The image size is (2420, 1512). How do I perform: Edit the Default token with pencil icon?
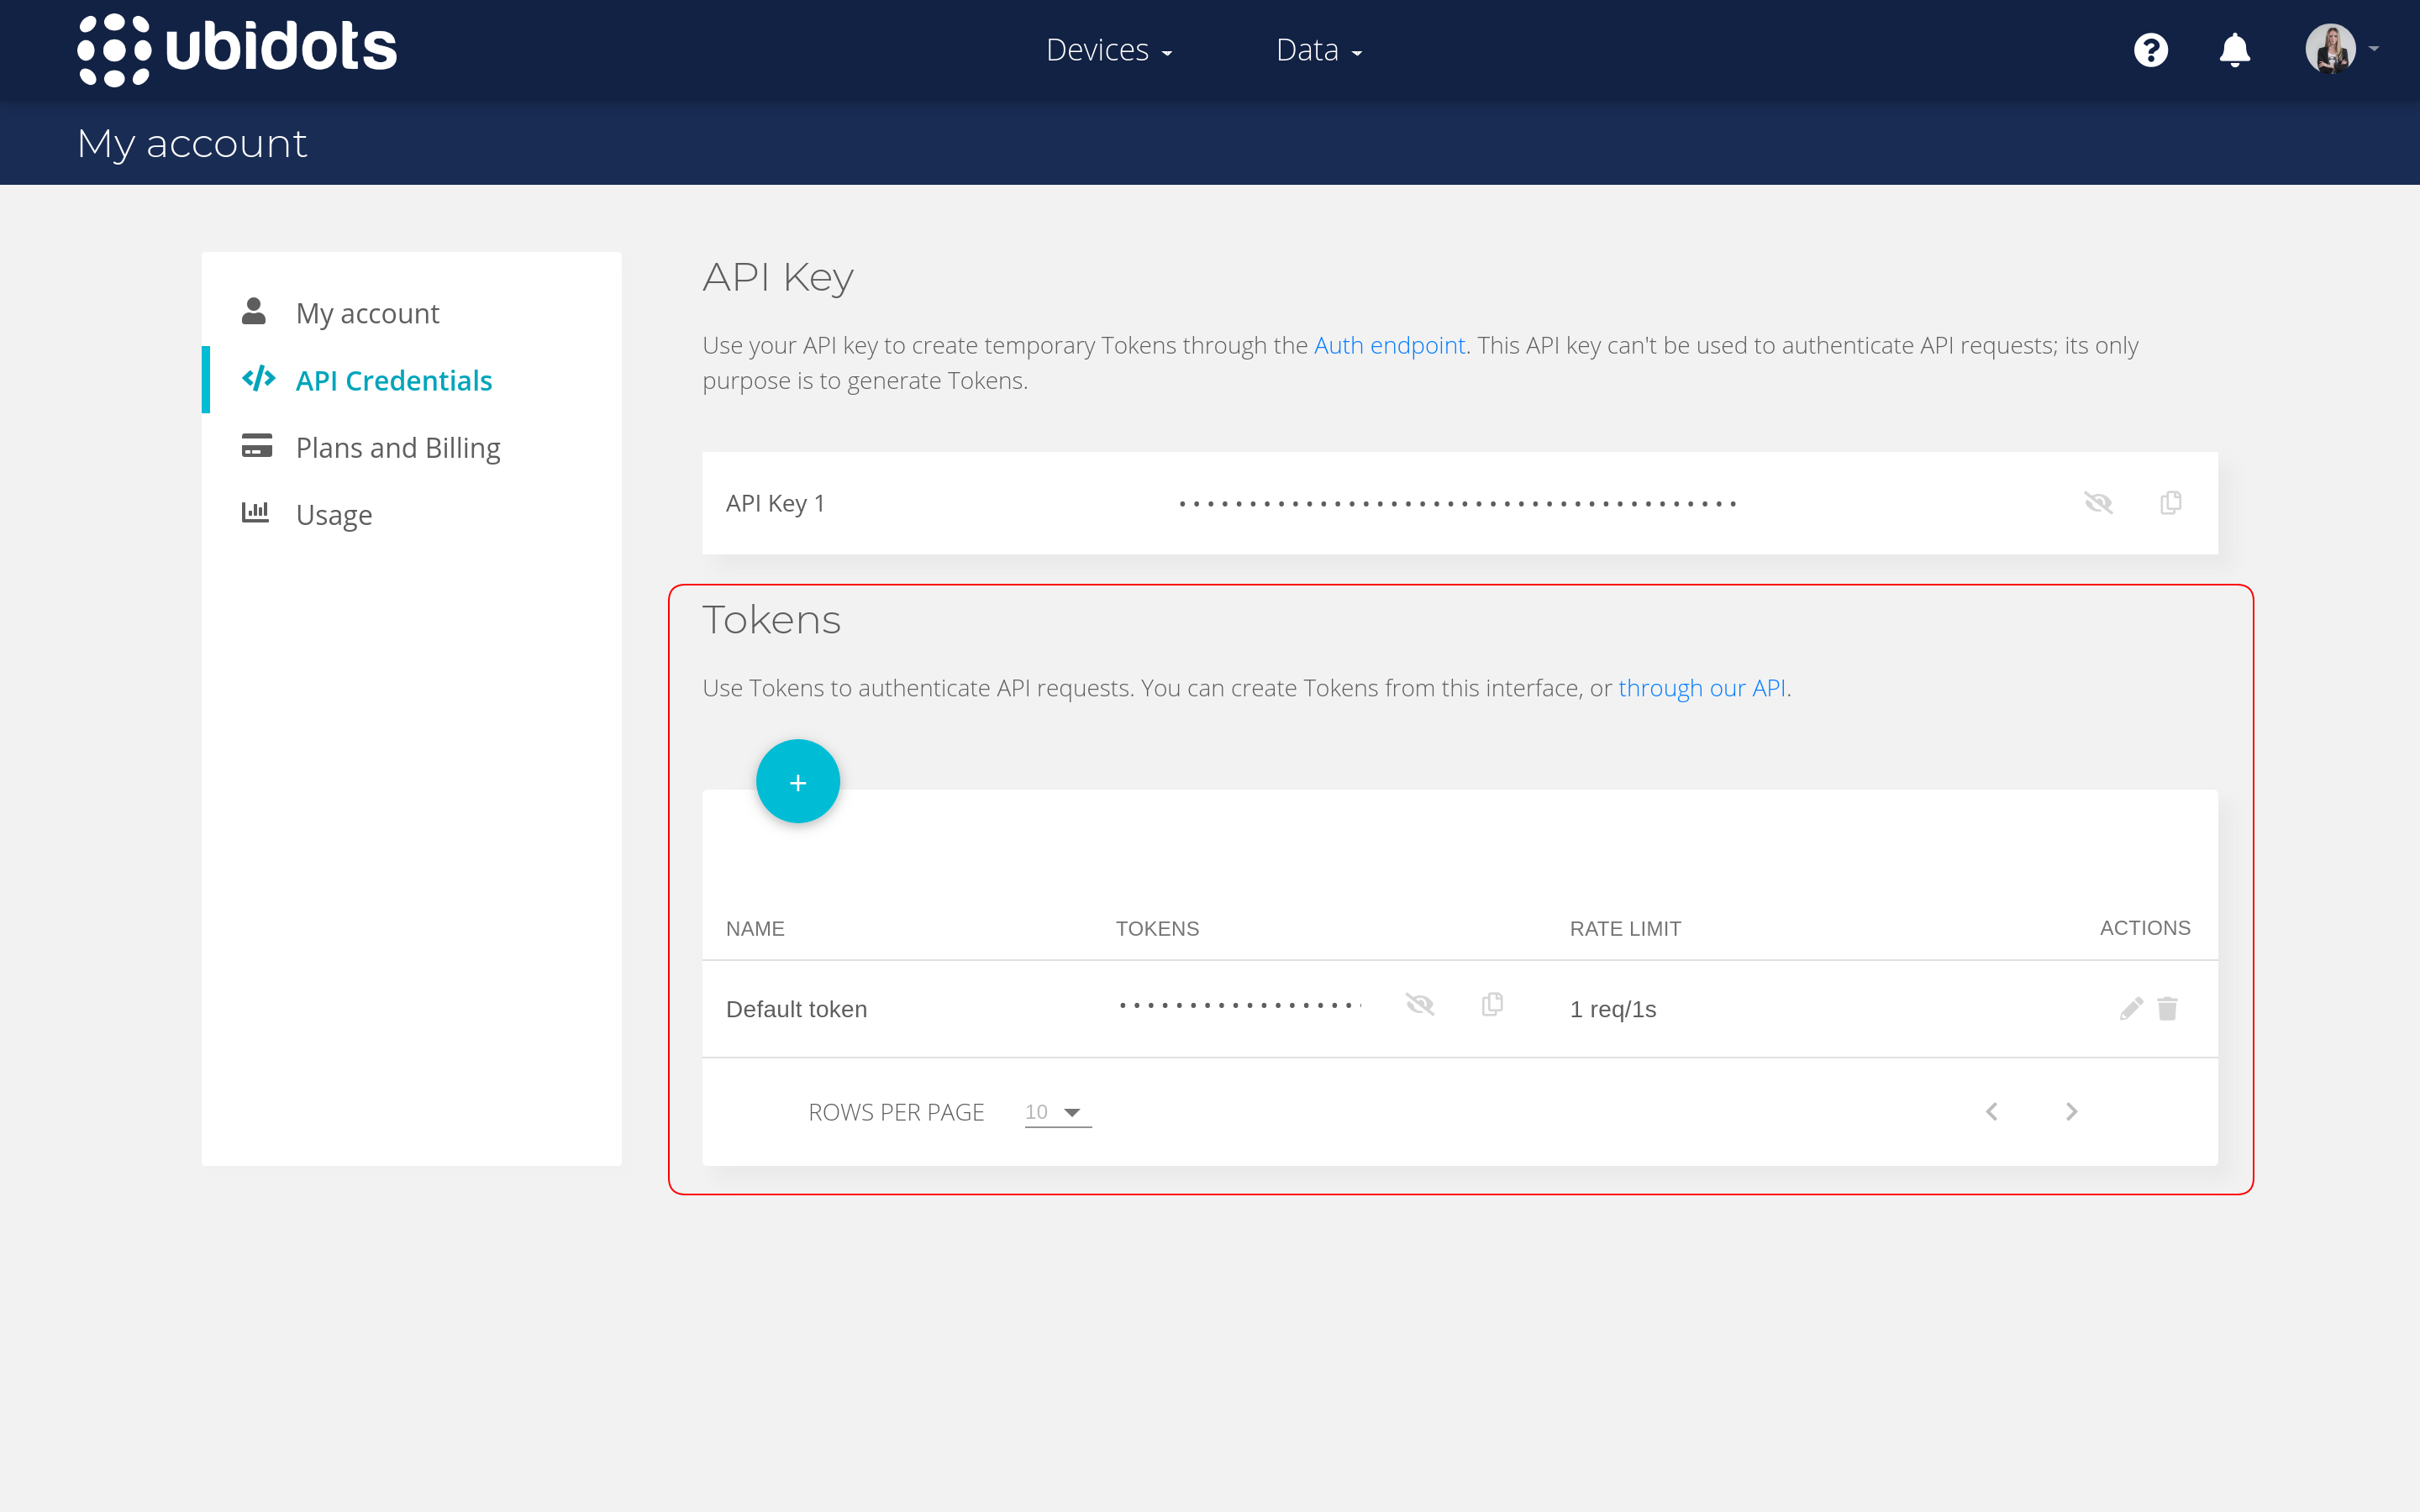2130,1008
